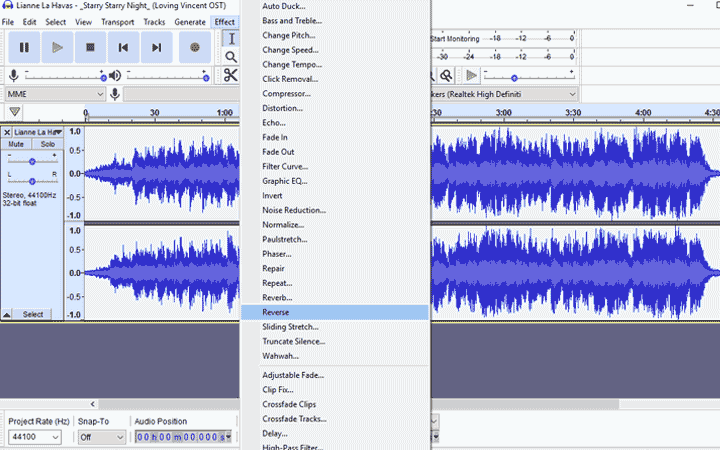Screen dimensions: 720x450
Task: Click the Cut scissors icon
Action: (230, 75)
